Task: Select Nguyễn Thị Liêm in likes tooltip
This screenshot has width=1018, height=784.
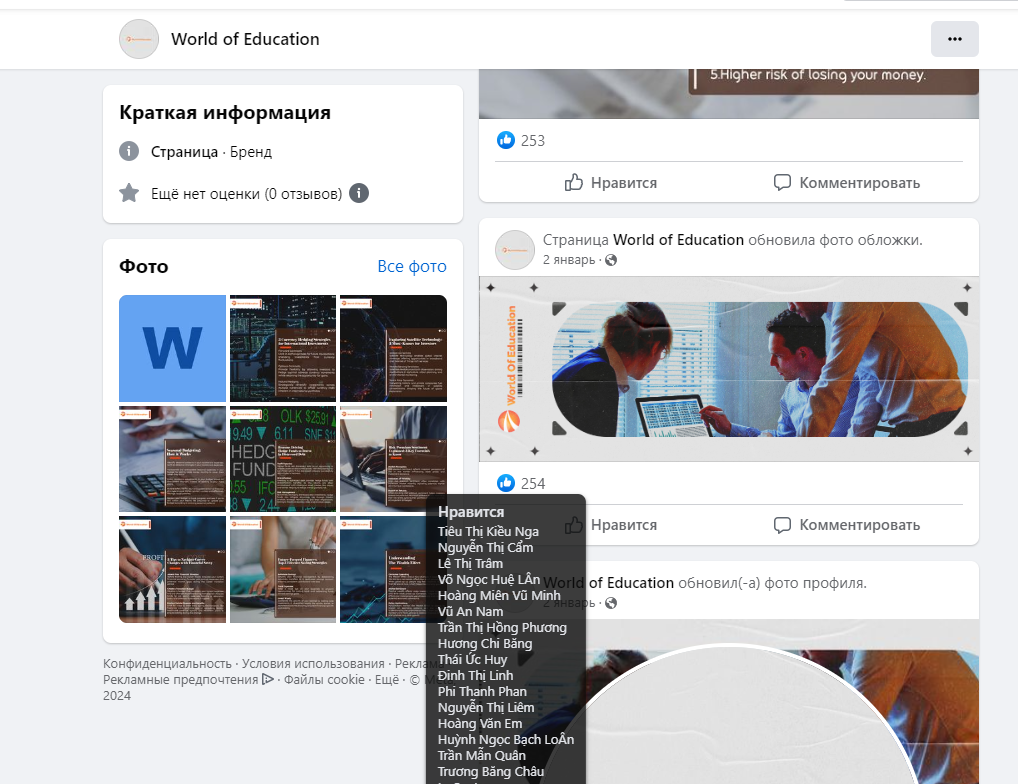Action: 486,707
